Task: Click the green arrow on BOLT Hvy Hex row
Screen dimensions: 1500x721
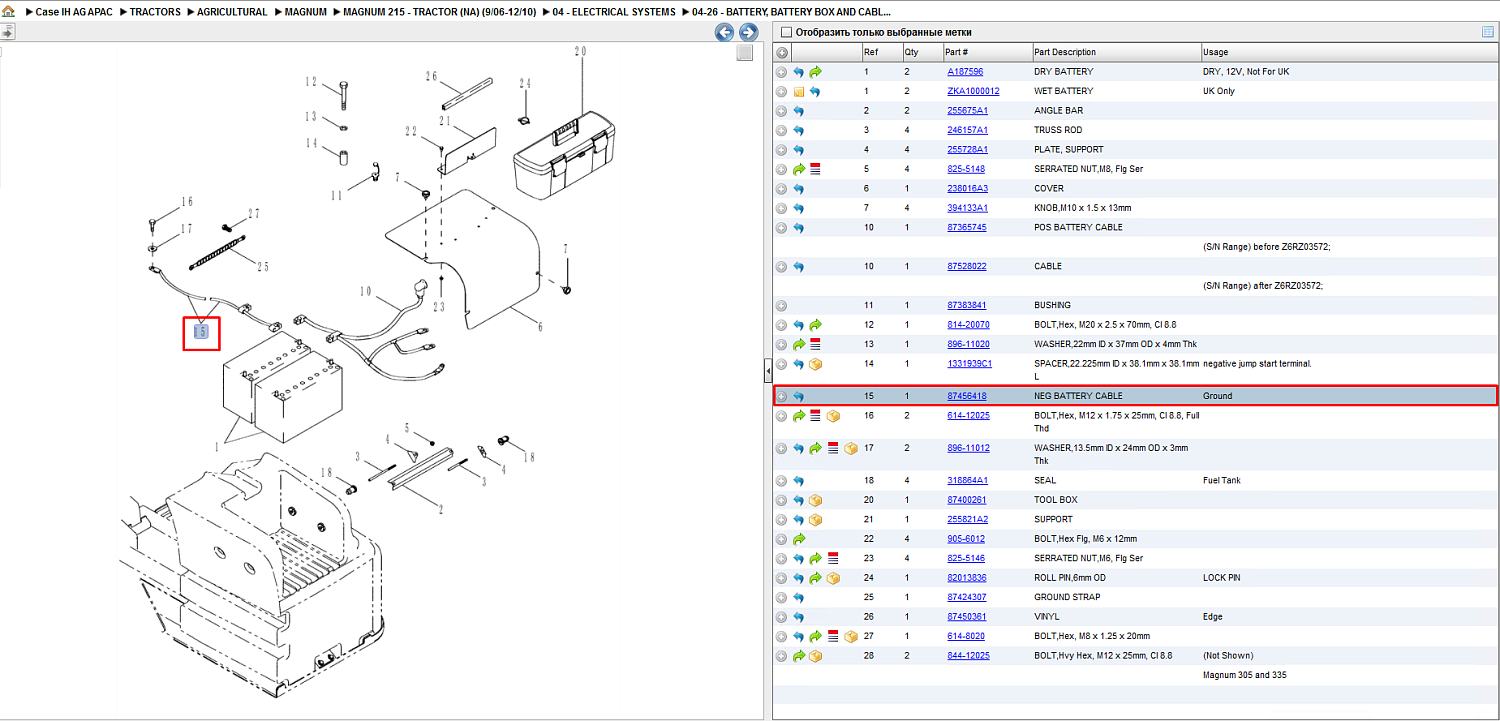Action: (x=799, y=656)
